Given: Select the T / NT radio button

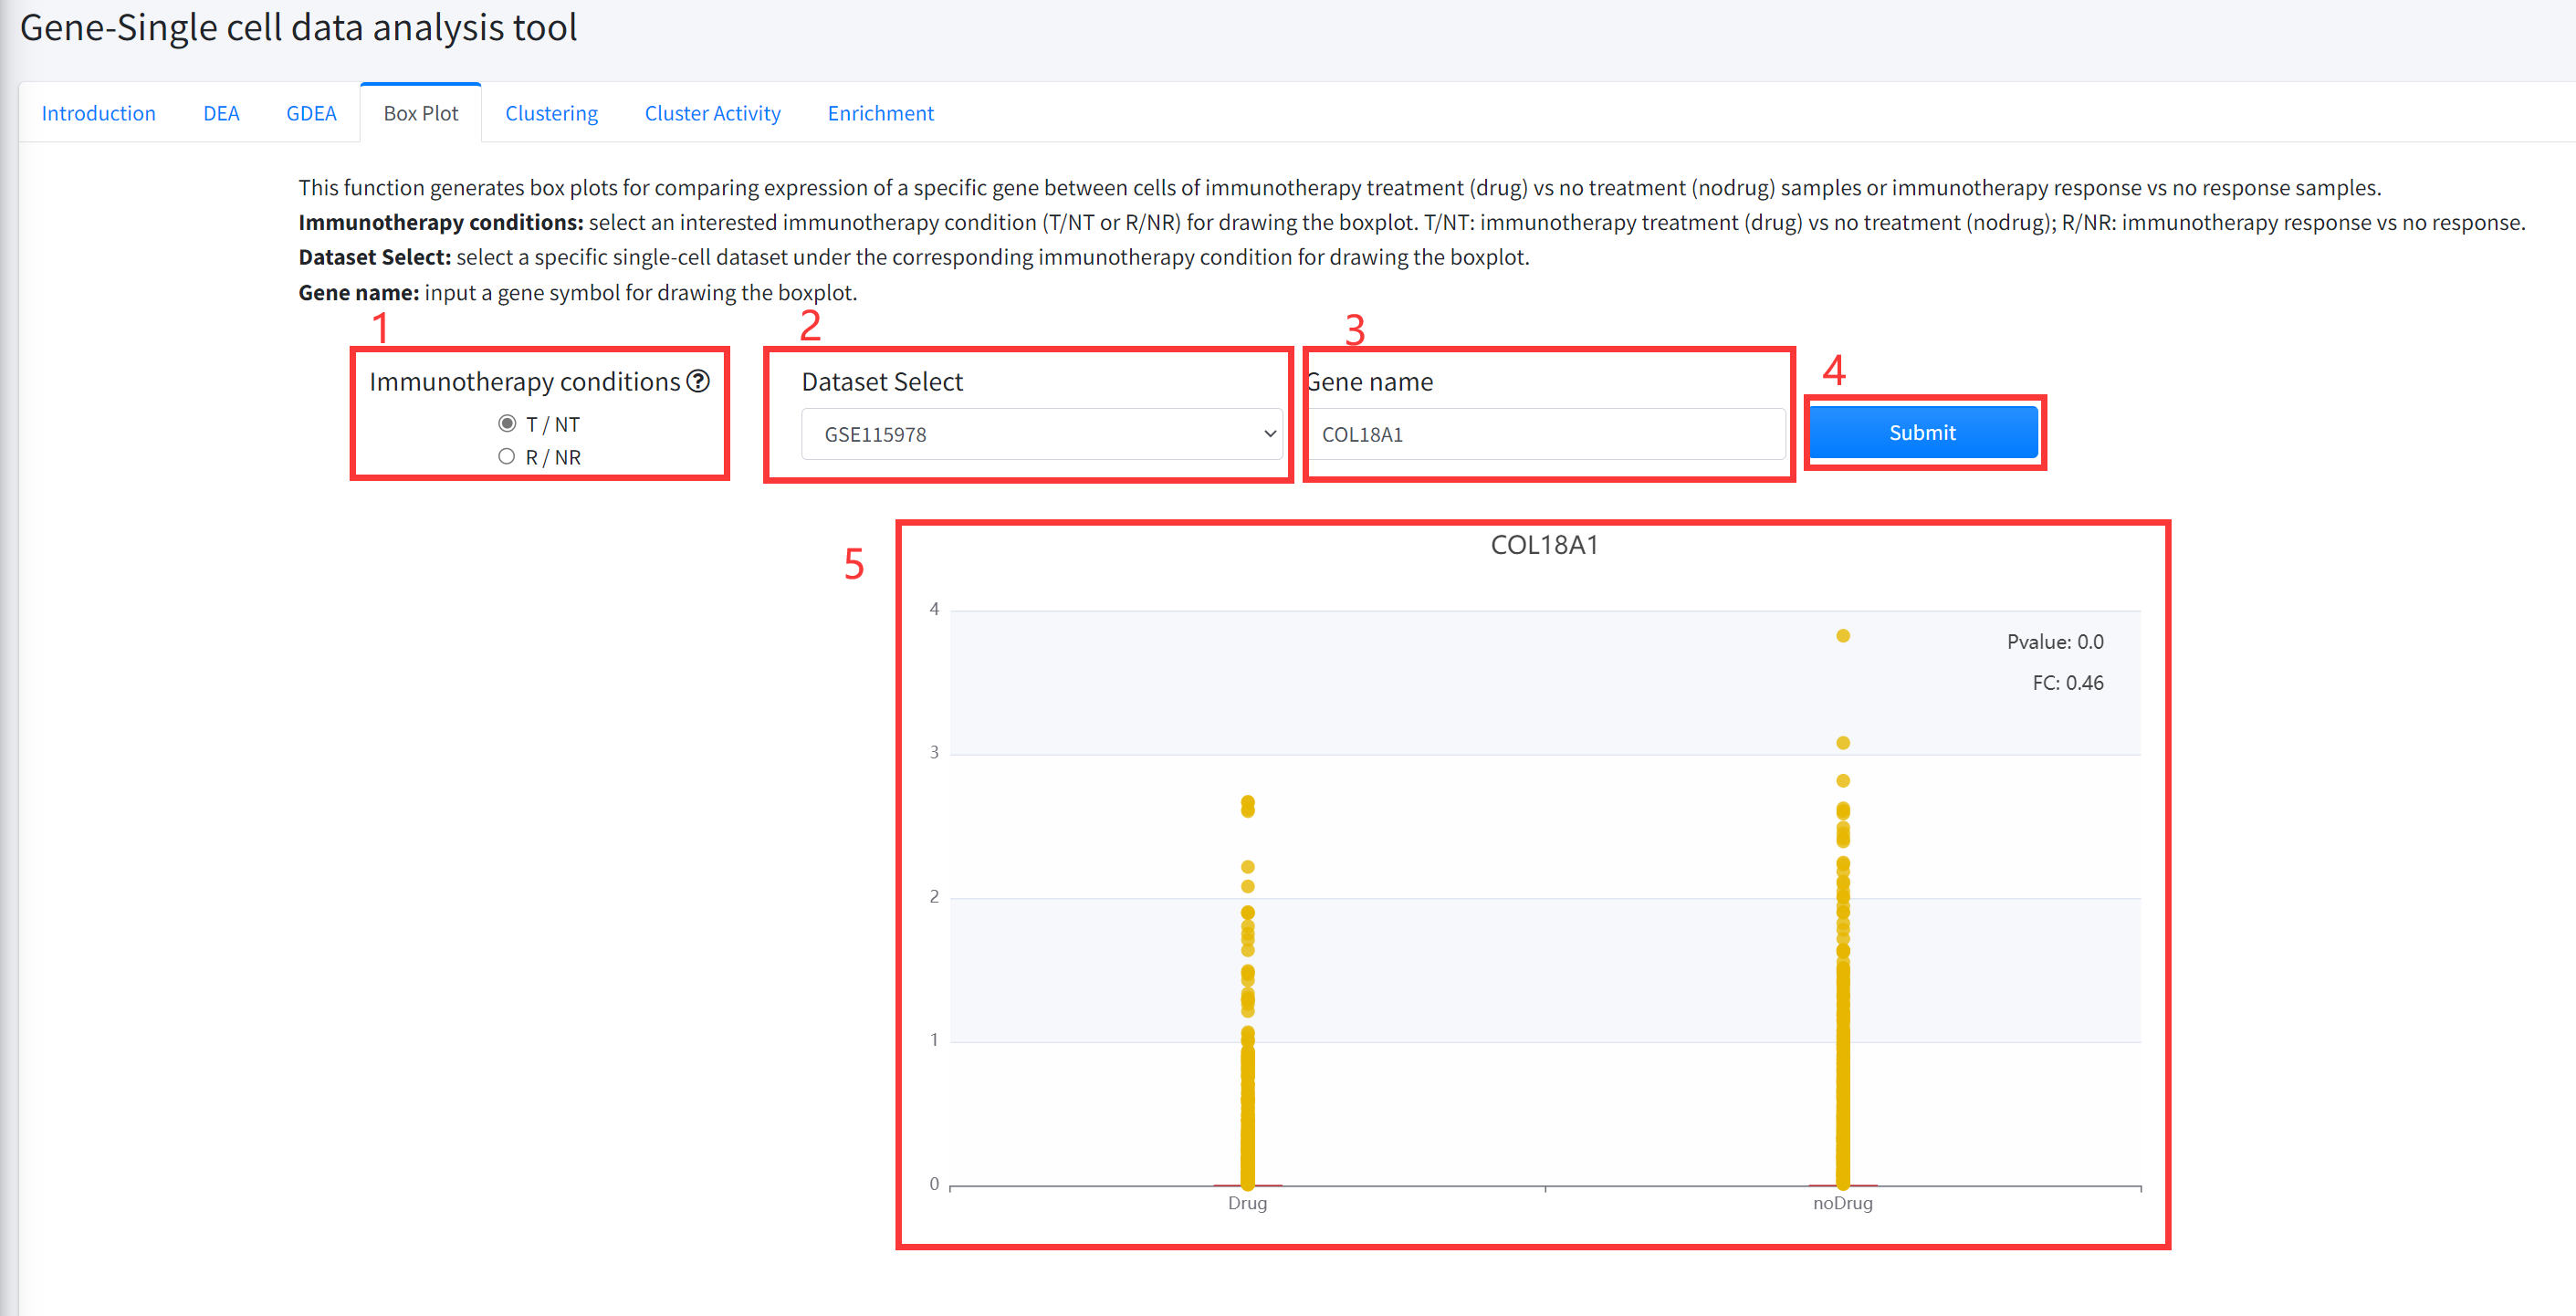Looking at the screenshot, I should pos(507,424).
